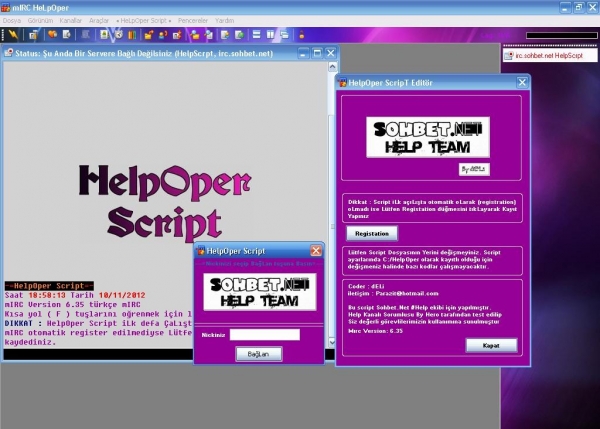Tile windows vertically via toolbar icon
The width and height of the screenshot is (600, 429).
[271, 35]
